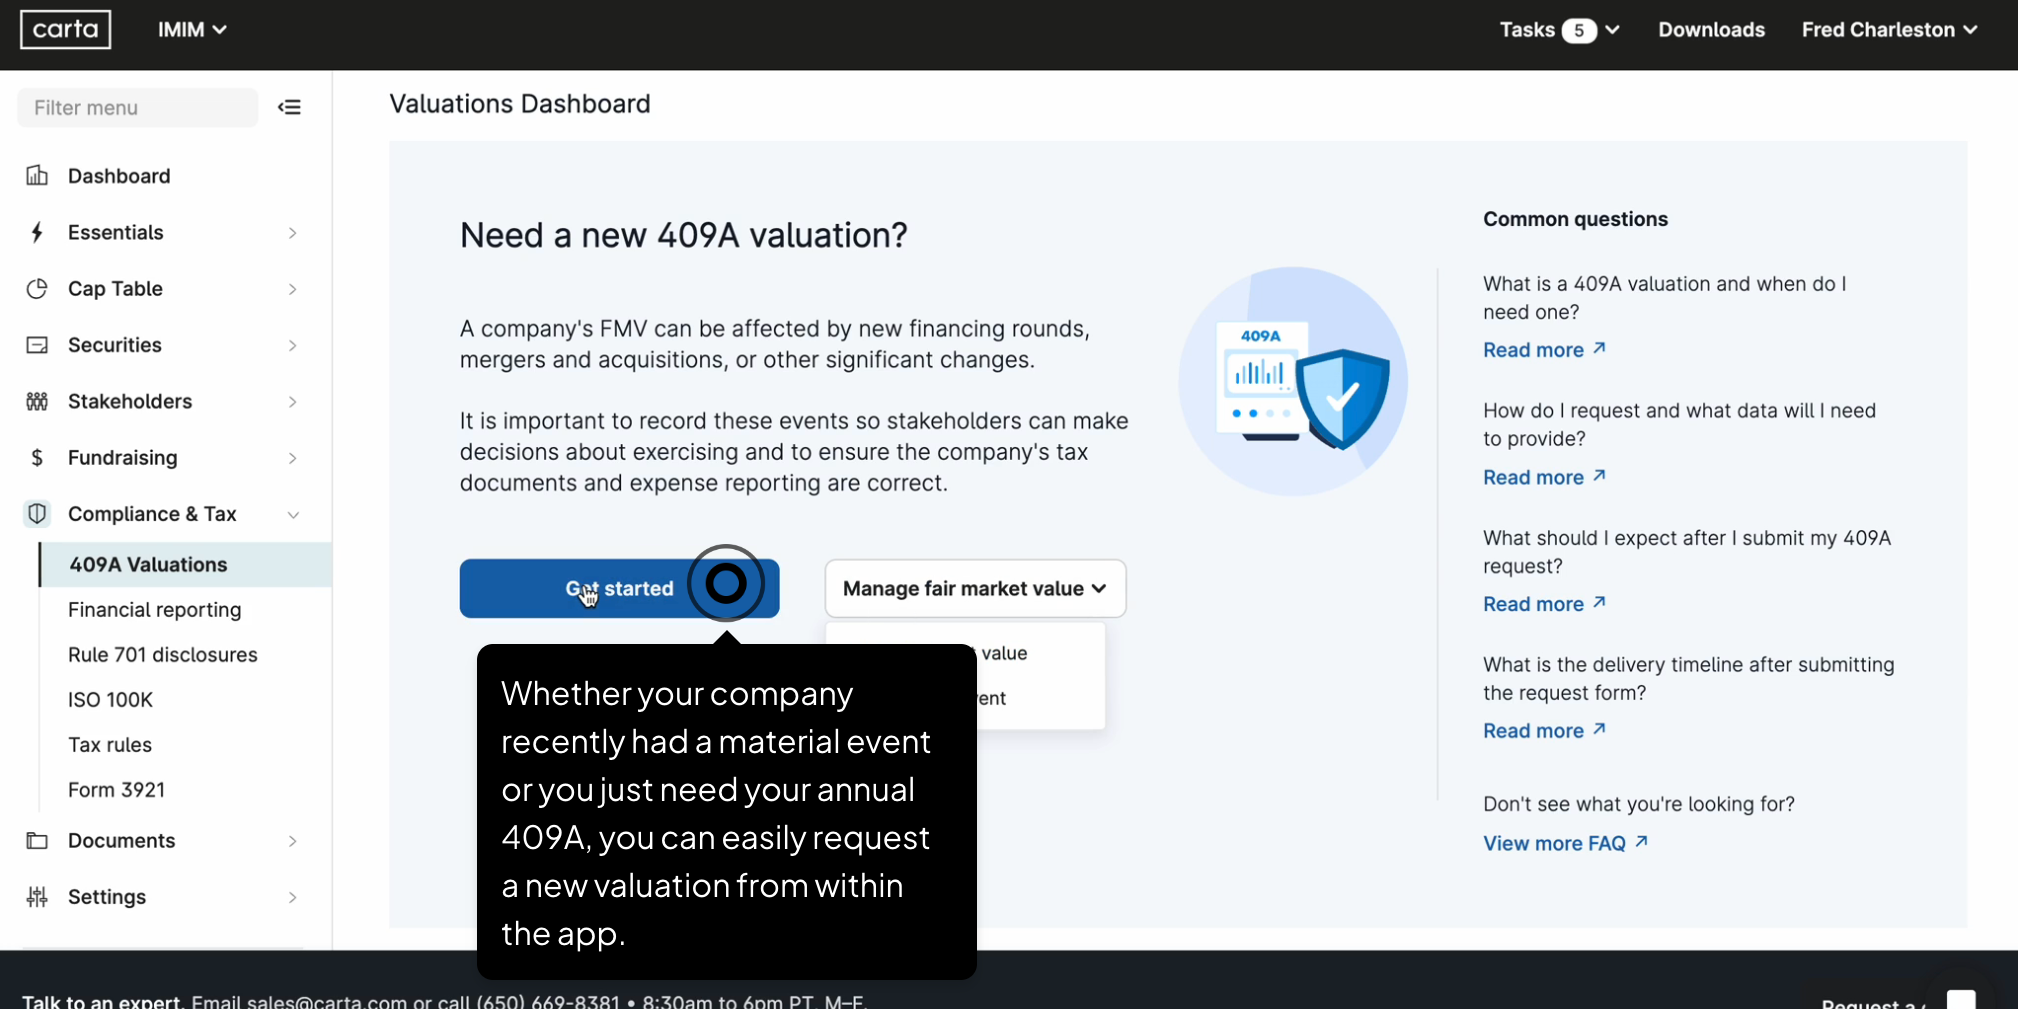This screenshot has height=1009, width=2018.
Task: Click the Get started button
Action: 619,588
